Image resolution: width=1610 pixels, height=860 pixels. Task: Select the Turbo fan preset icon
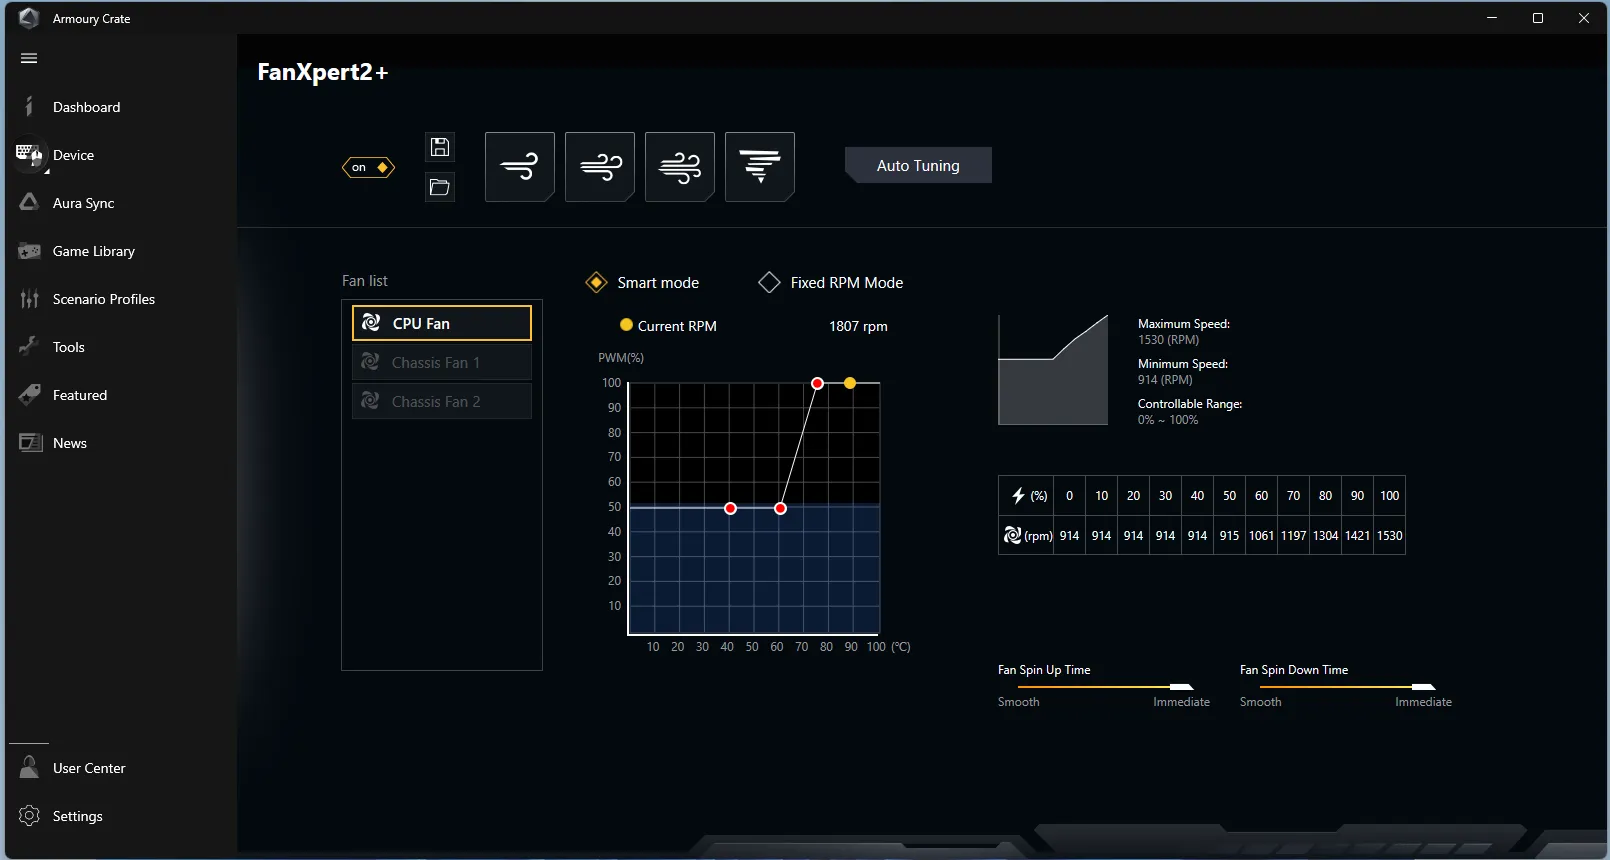(x=679, y=166)
